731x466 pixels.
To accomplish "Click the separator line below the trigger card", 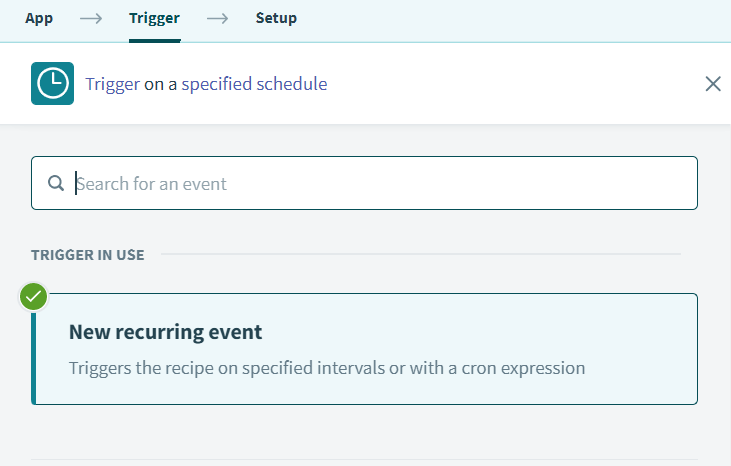I will (364, 460).
